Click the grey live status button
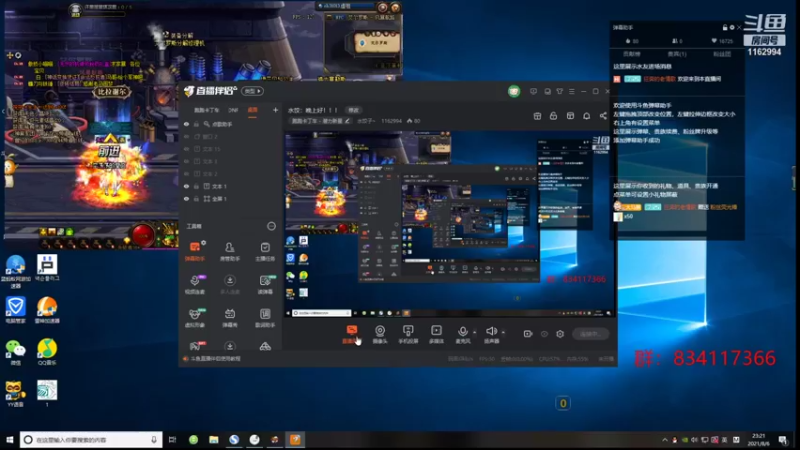The image size is (800, 450). [x=590, y=334]
